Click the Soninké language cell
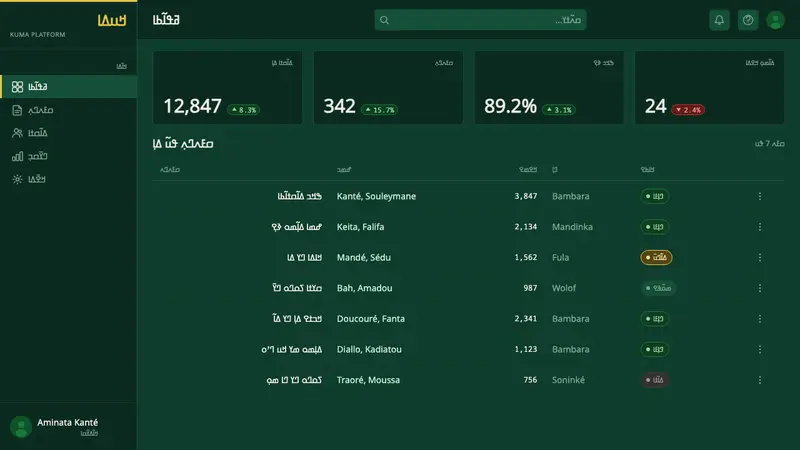This screenshot has height=450, width=800. tap(568, 380)
